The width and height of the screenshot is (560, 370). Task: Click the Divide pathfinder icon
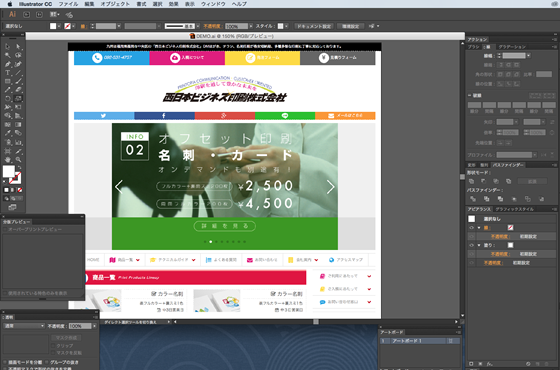pos(473,199)
